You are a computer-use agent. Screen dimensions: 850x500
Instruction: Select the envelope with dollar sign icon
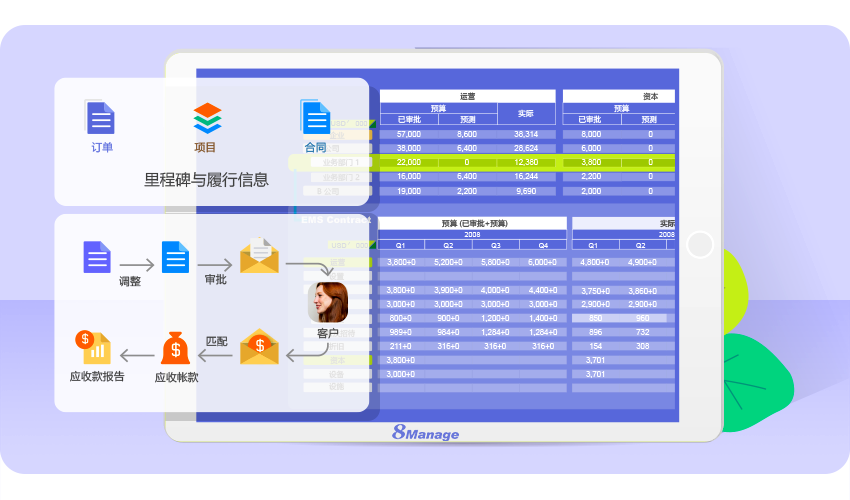click(259, 347)
